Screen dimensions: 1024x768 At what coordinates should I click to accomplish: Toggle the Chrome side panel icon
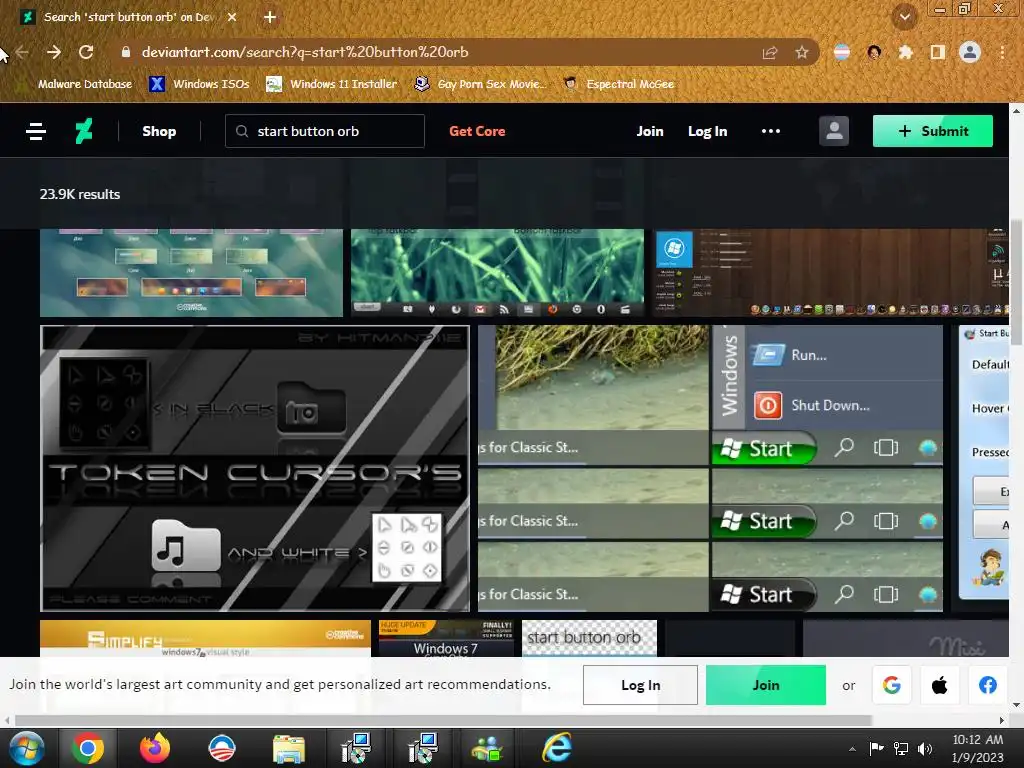tap(938, 52)
